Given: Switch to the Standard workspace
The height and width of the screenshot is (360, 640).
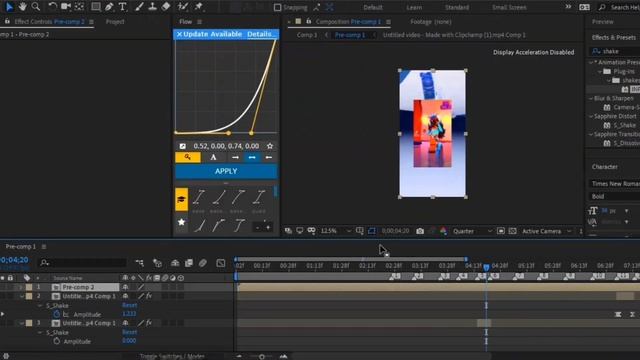Looking at the screenshot, I should 457,7.
